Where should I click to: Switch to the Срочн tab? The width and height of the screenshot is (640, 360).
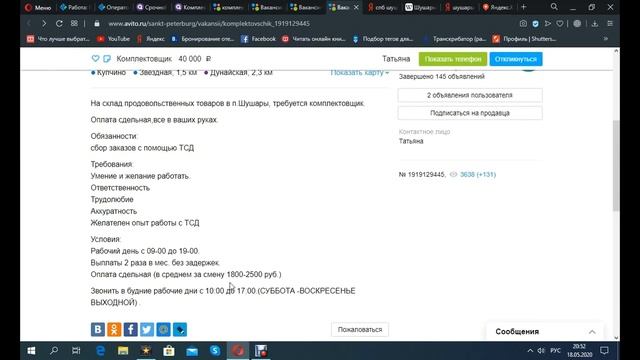pos(151,7)
